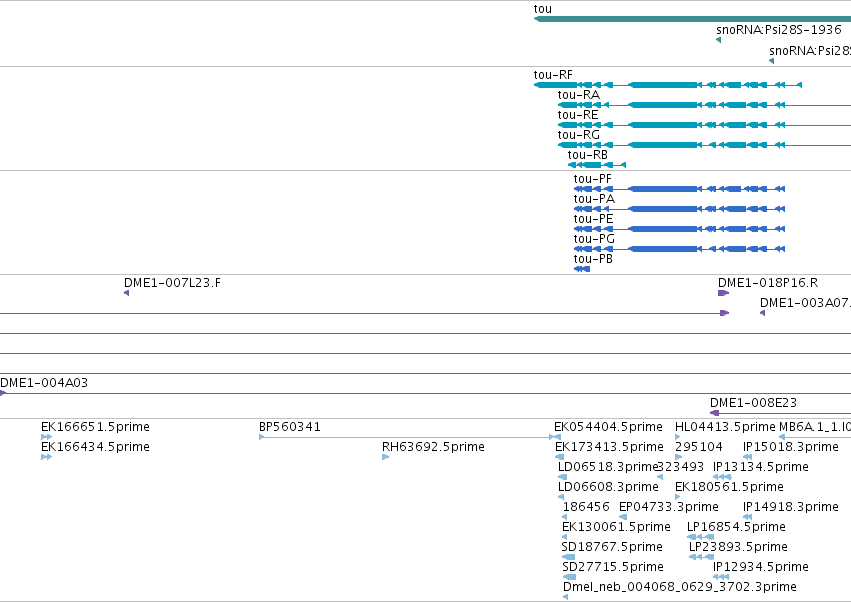
Task: Click the snoRNA:Psi28S-1936 label
Action: point(779,29)
